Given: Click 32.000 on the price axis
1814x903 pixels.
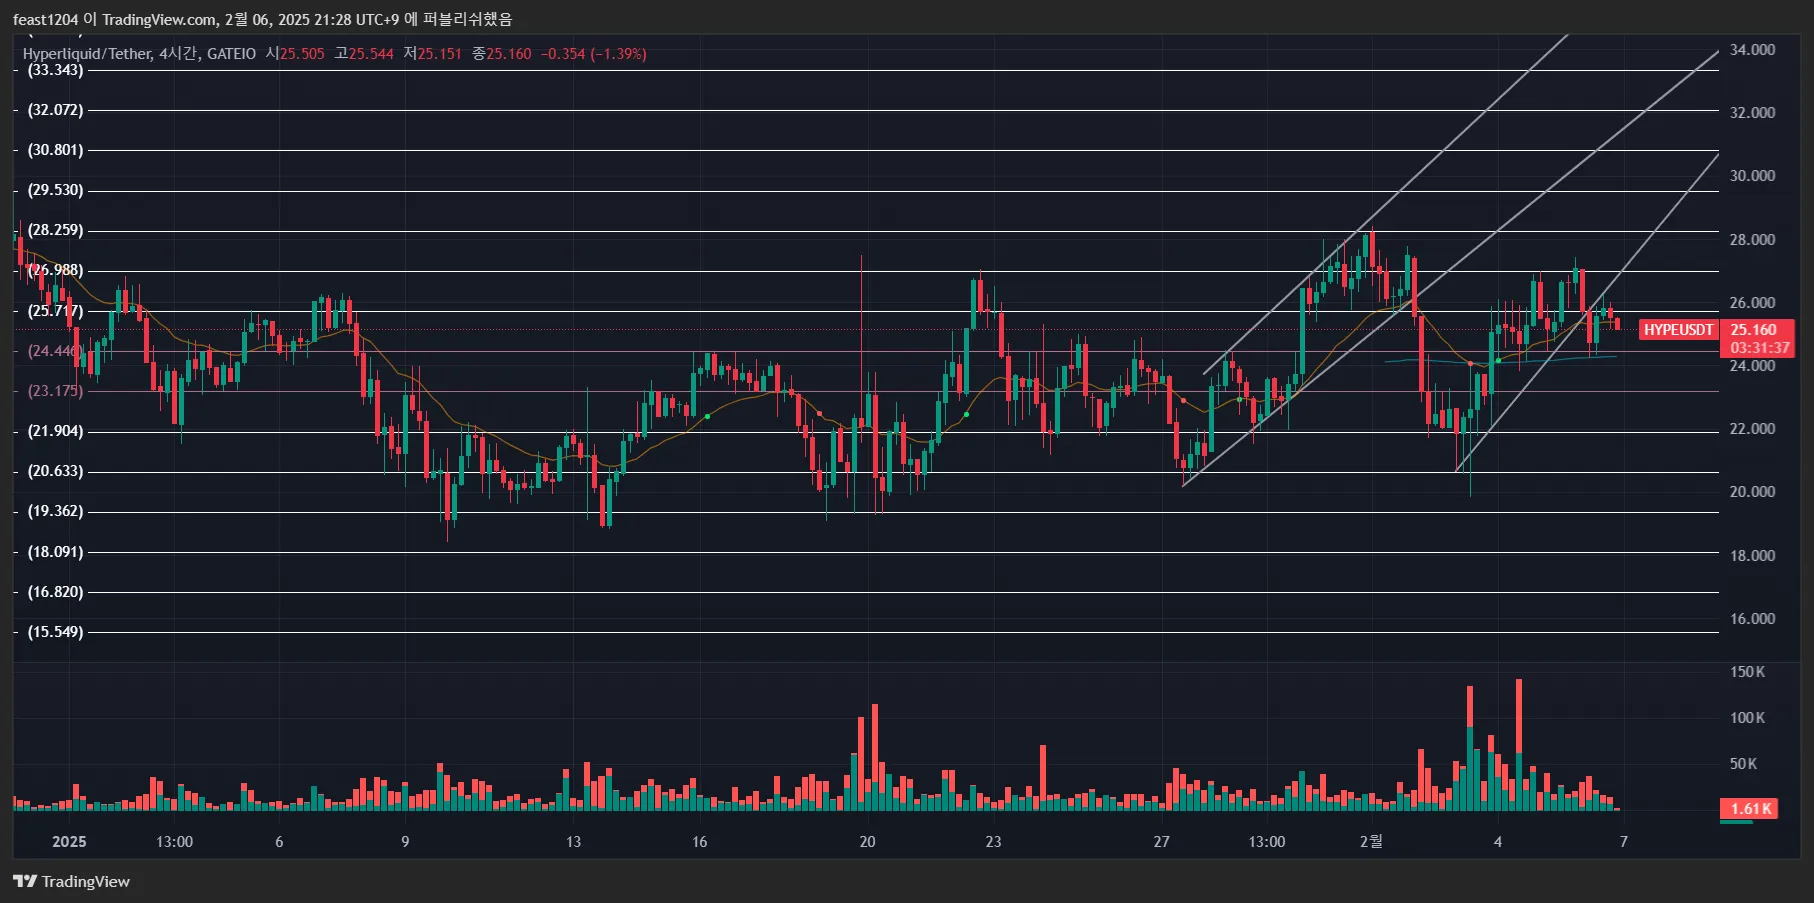Looking at the screenshot, I should point(1752,113).
